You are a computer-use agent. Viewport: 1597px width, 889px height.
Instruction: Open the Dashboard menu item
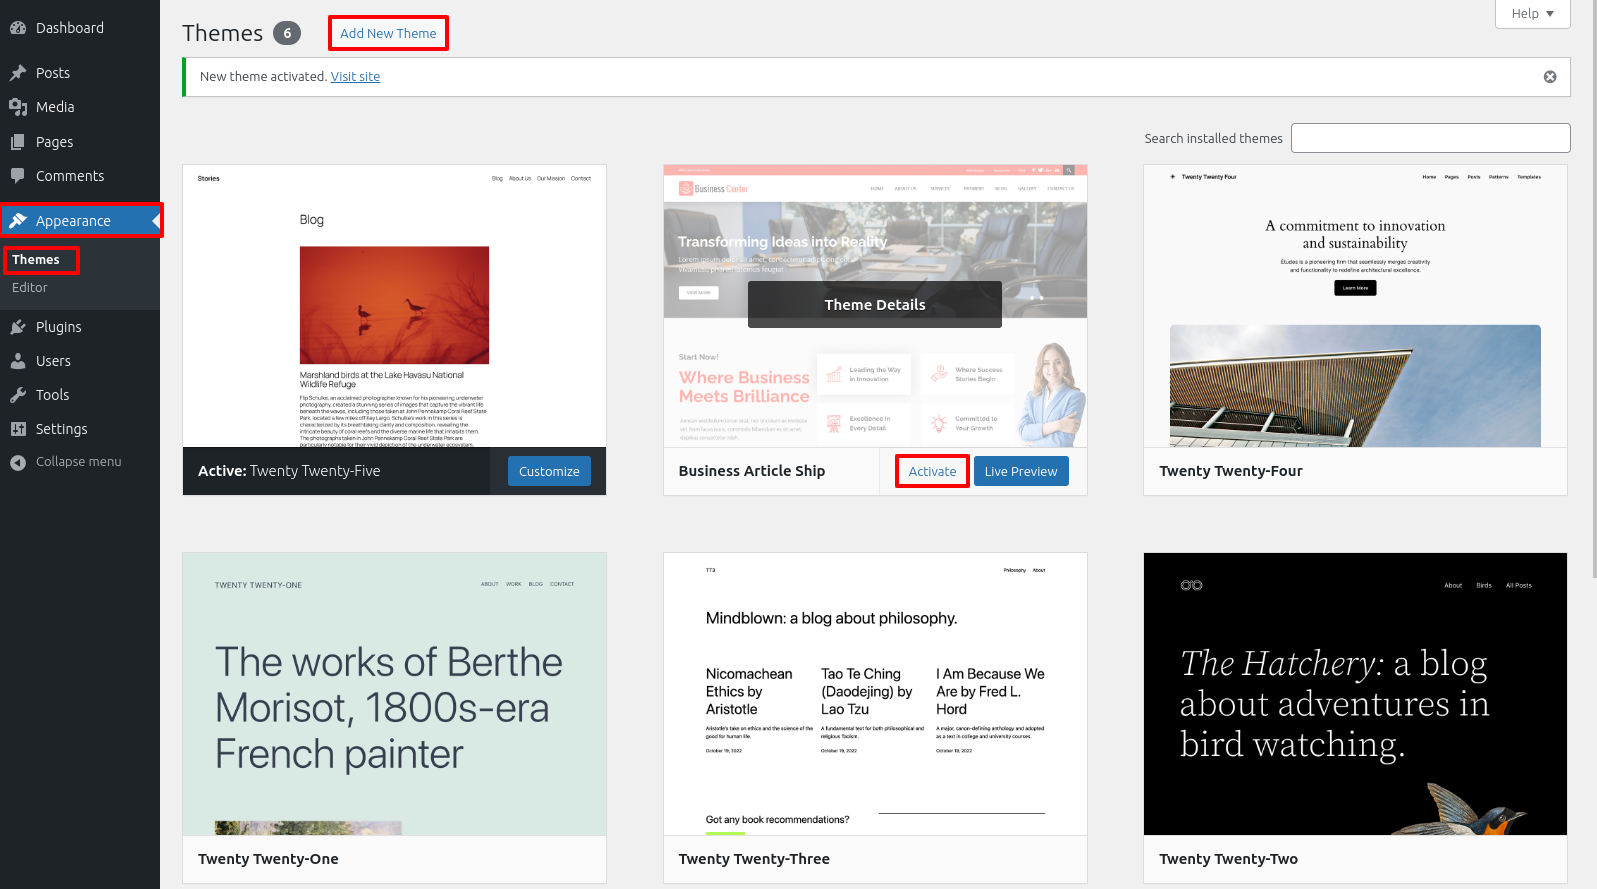[x=80, y=28]
